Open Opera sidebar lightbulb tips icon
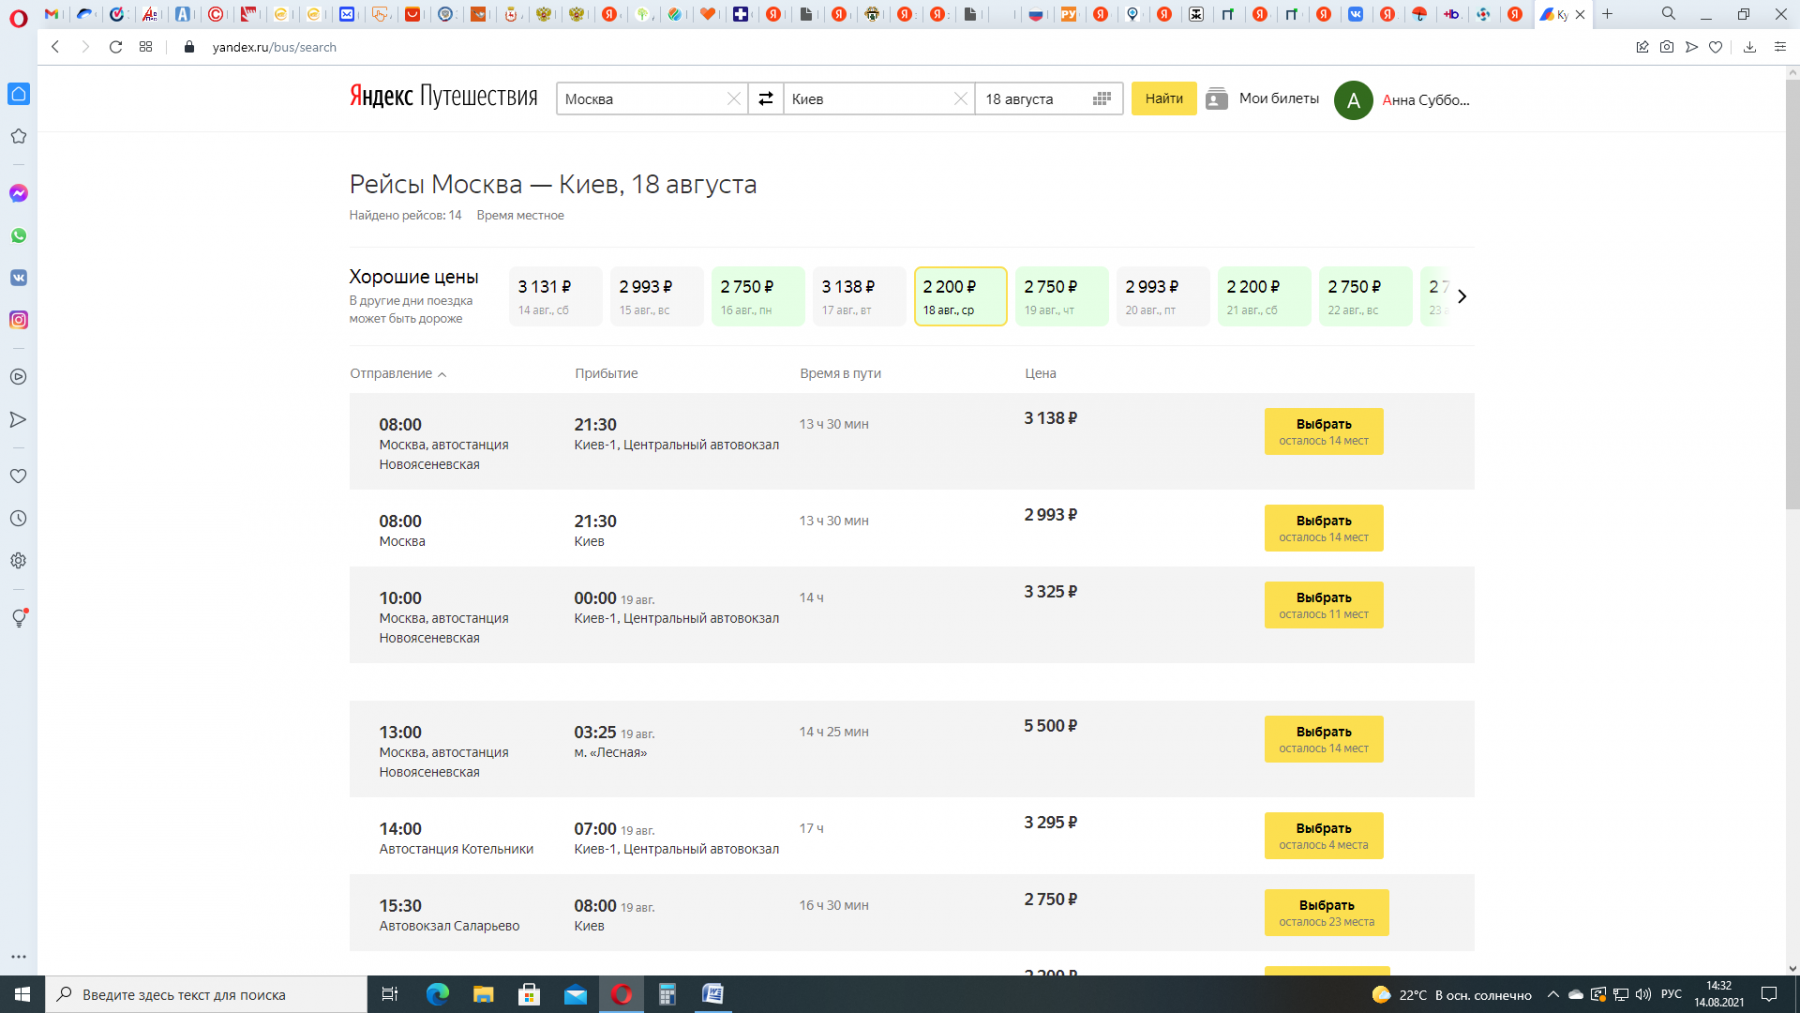The width and height of the screenshot is (1800, 1013). pos(19,618)
